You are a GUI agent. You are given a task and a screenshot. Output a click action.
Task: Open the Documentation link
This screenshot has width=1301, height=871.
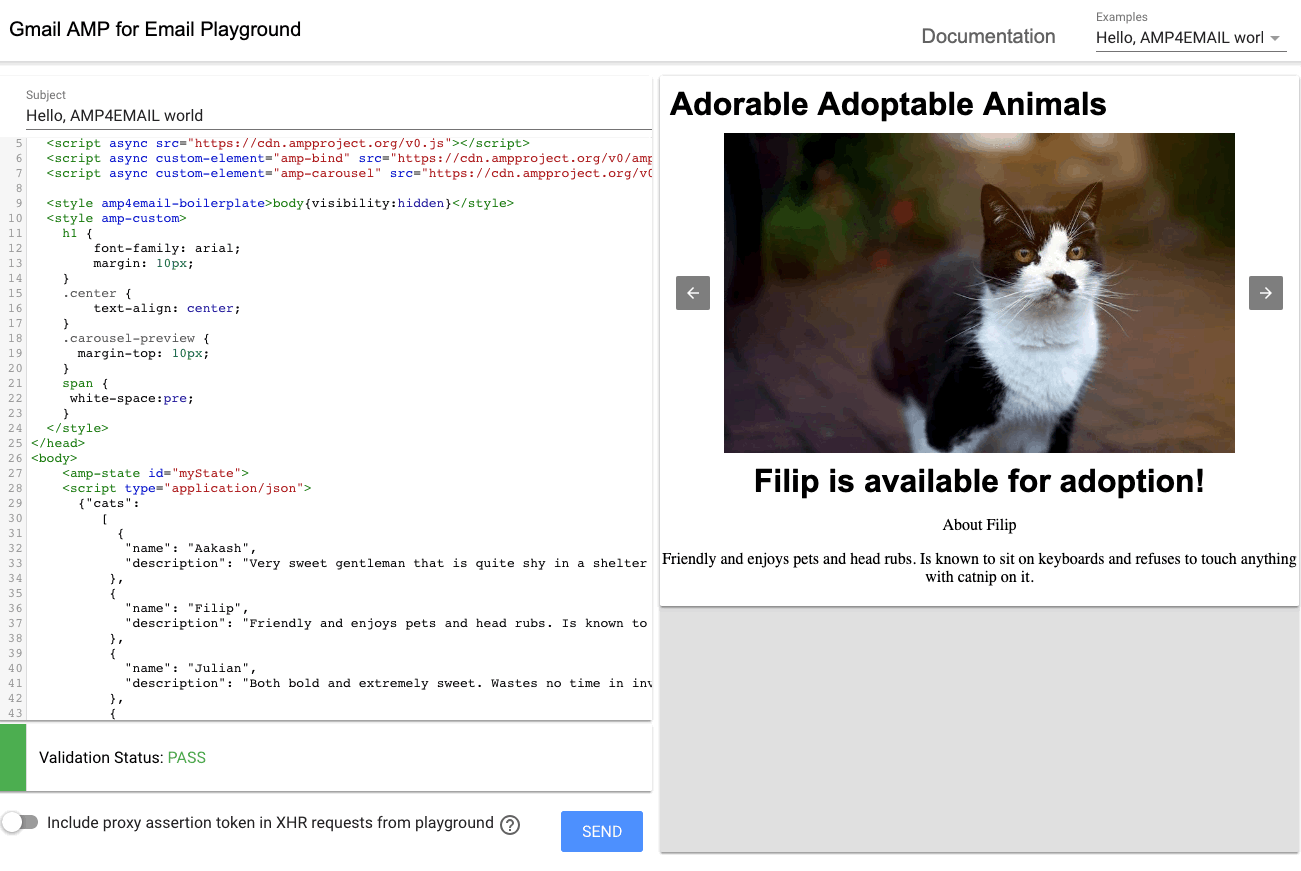(988, 36)
